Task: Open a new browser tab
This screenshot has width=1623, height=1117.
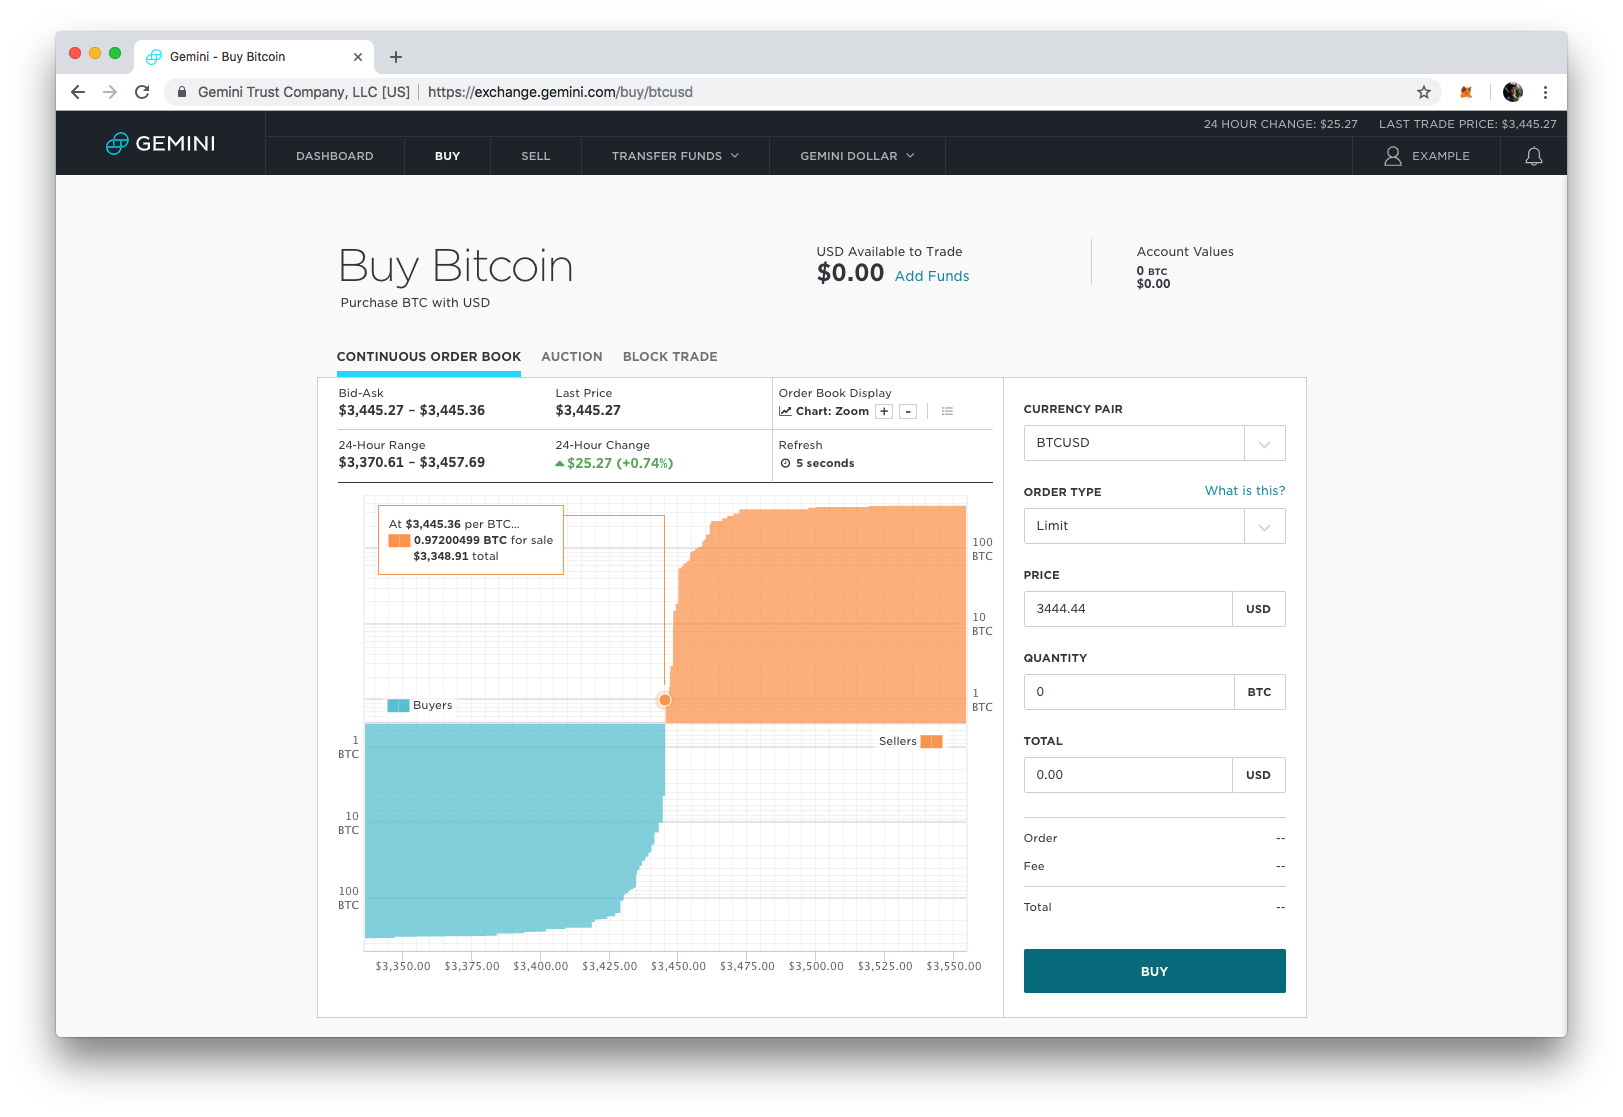Action: click(x=396, y=57)
